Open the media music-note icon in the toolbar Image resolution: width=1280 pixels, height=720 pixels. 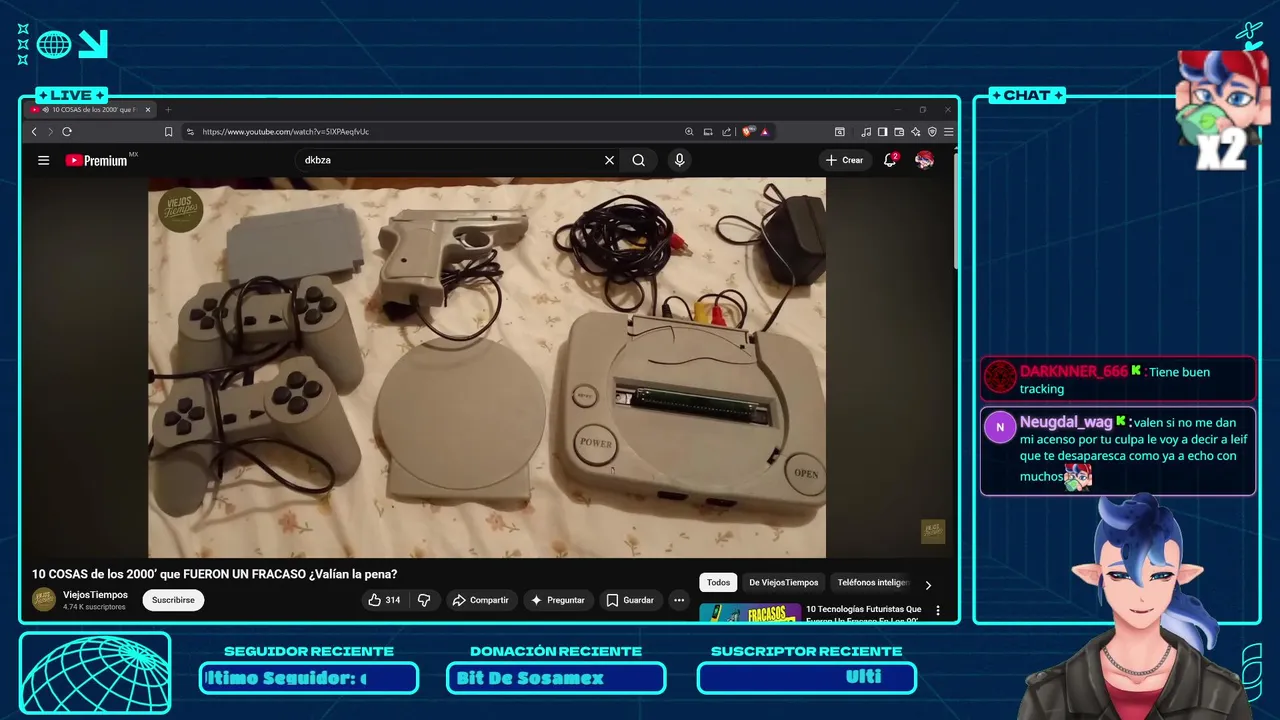[x=866, y=132]
